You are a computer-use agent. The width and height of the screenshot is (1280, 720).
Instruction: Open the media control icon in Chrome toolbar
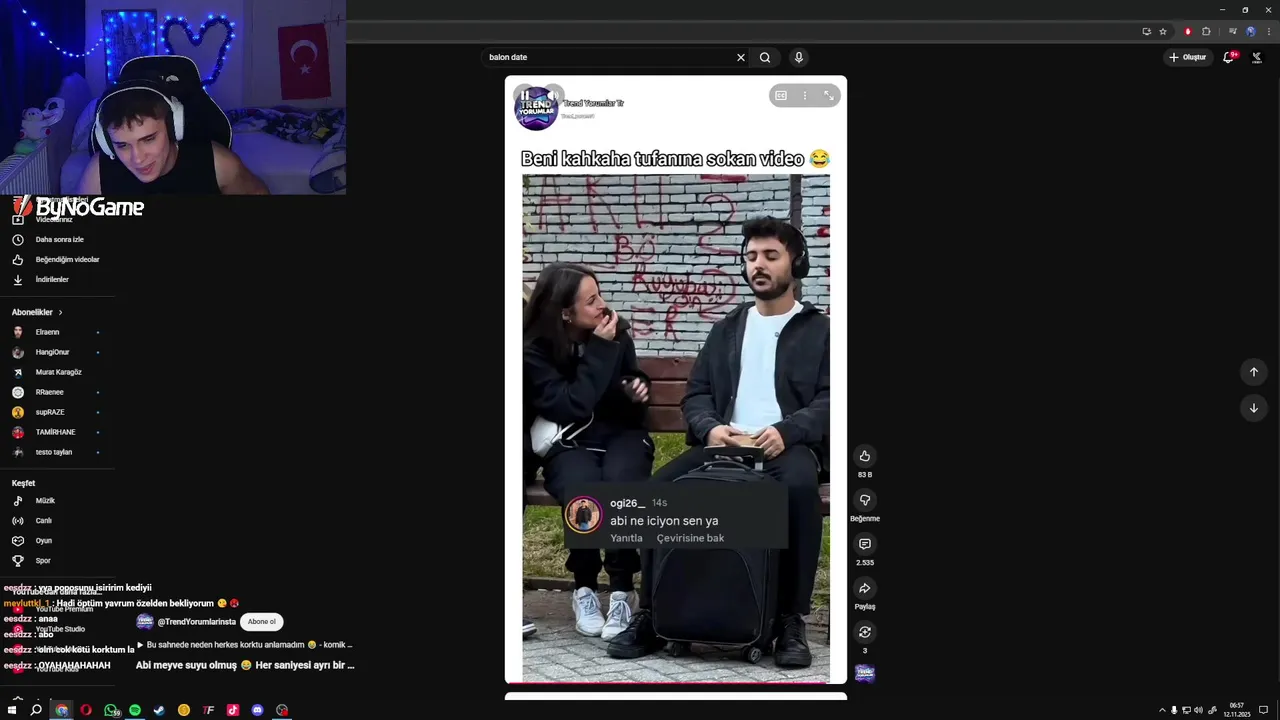(x=1233, y=31)
